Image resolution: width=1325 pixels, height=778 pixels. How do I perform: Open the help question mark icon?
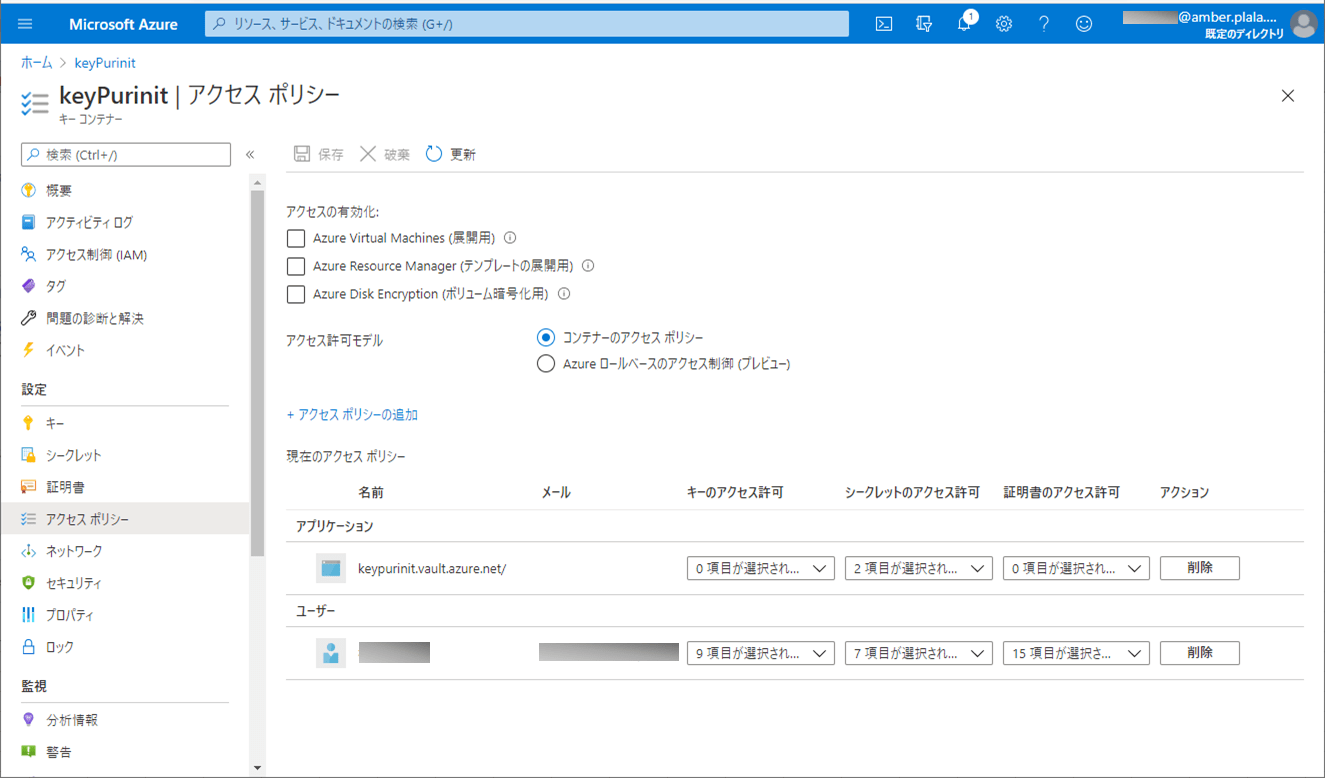(x=1044, y=24)
